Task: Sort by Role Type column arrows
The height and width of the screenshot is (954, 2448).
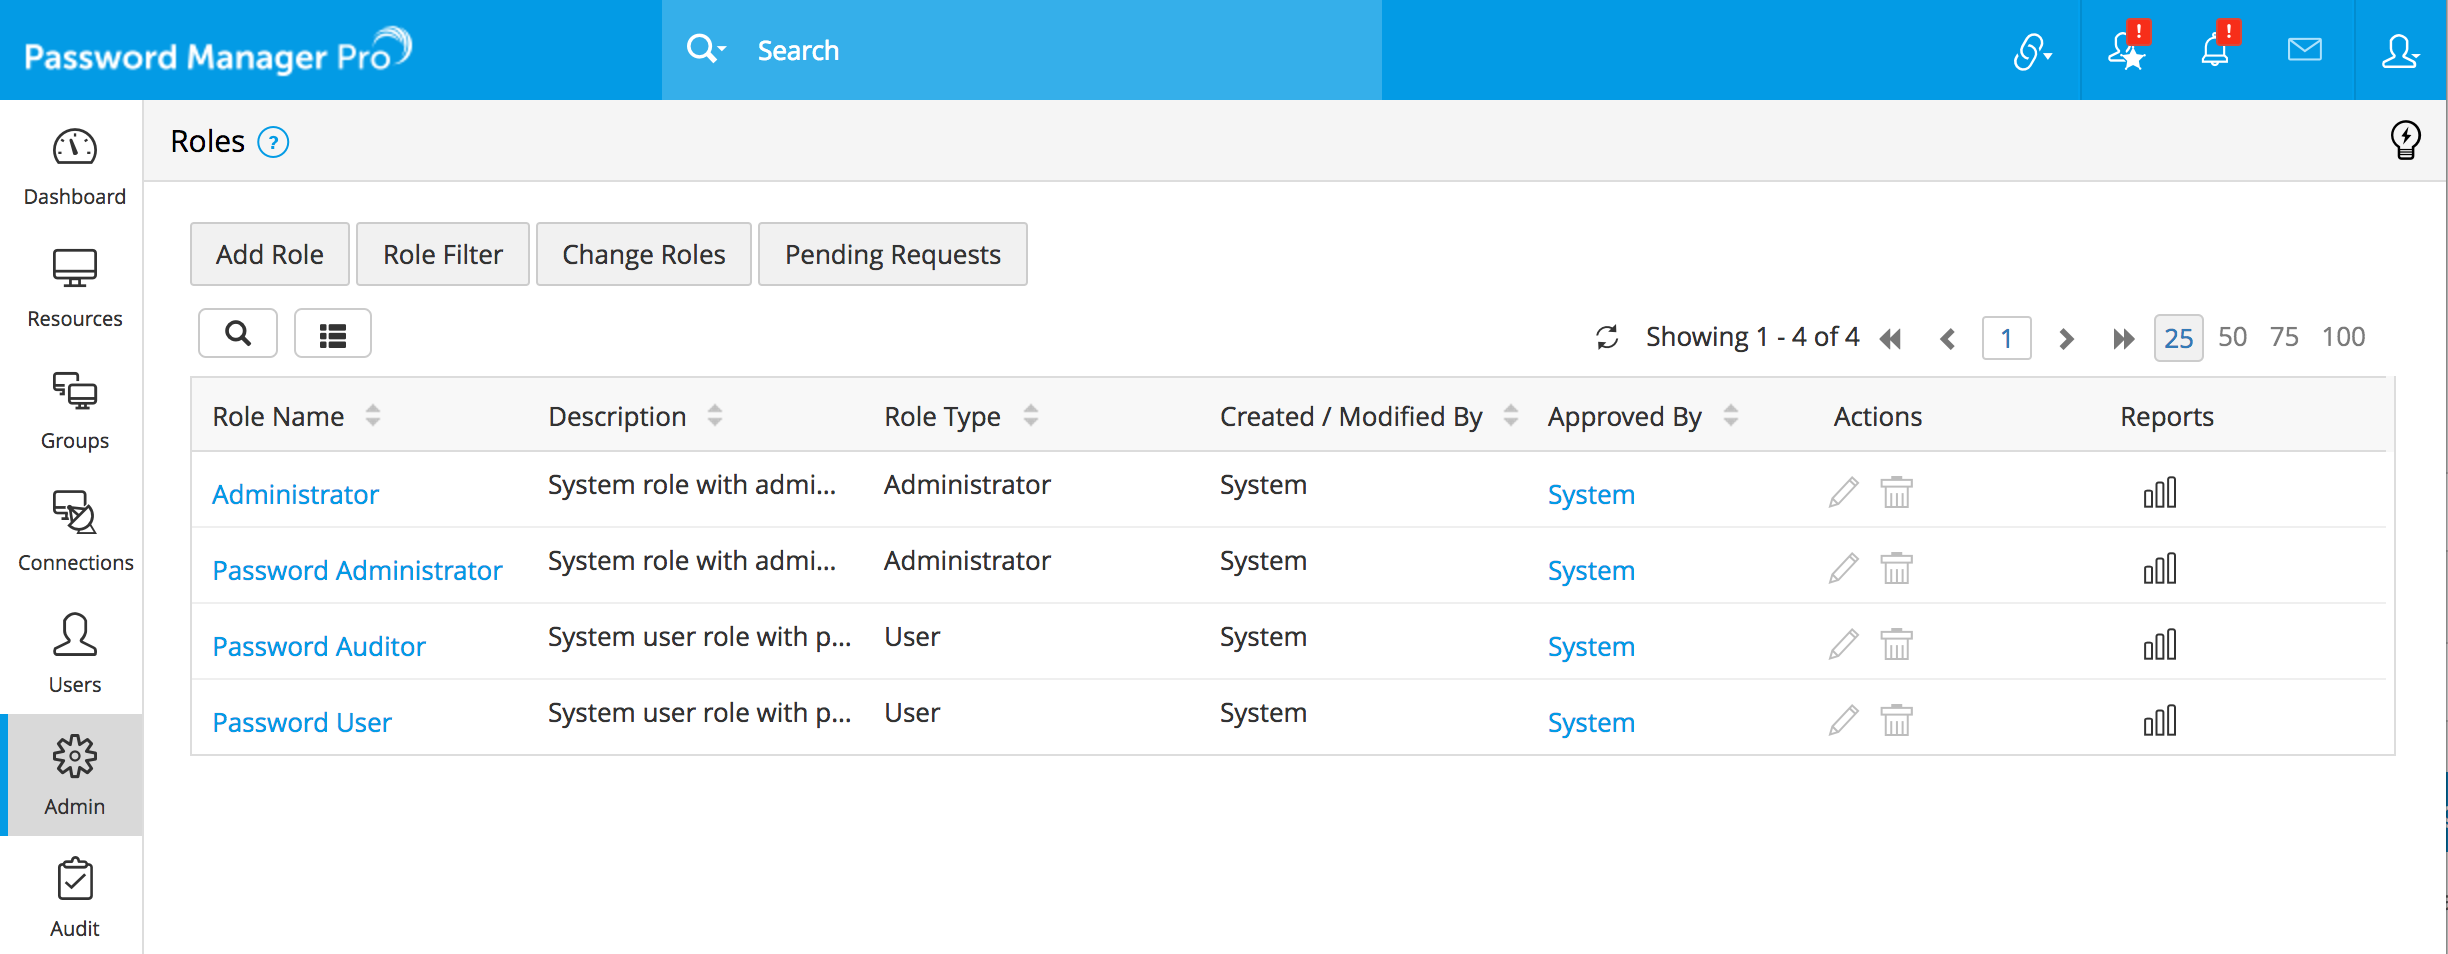Action: click(1031, 416)
